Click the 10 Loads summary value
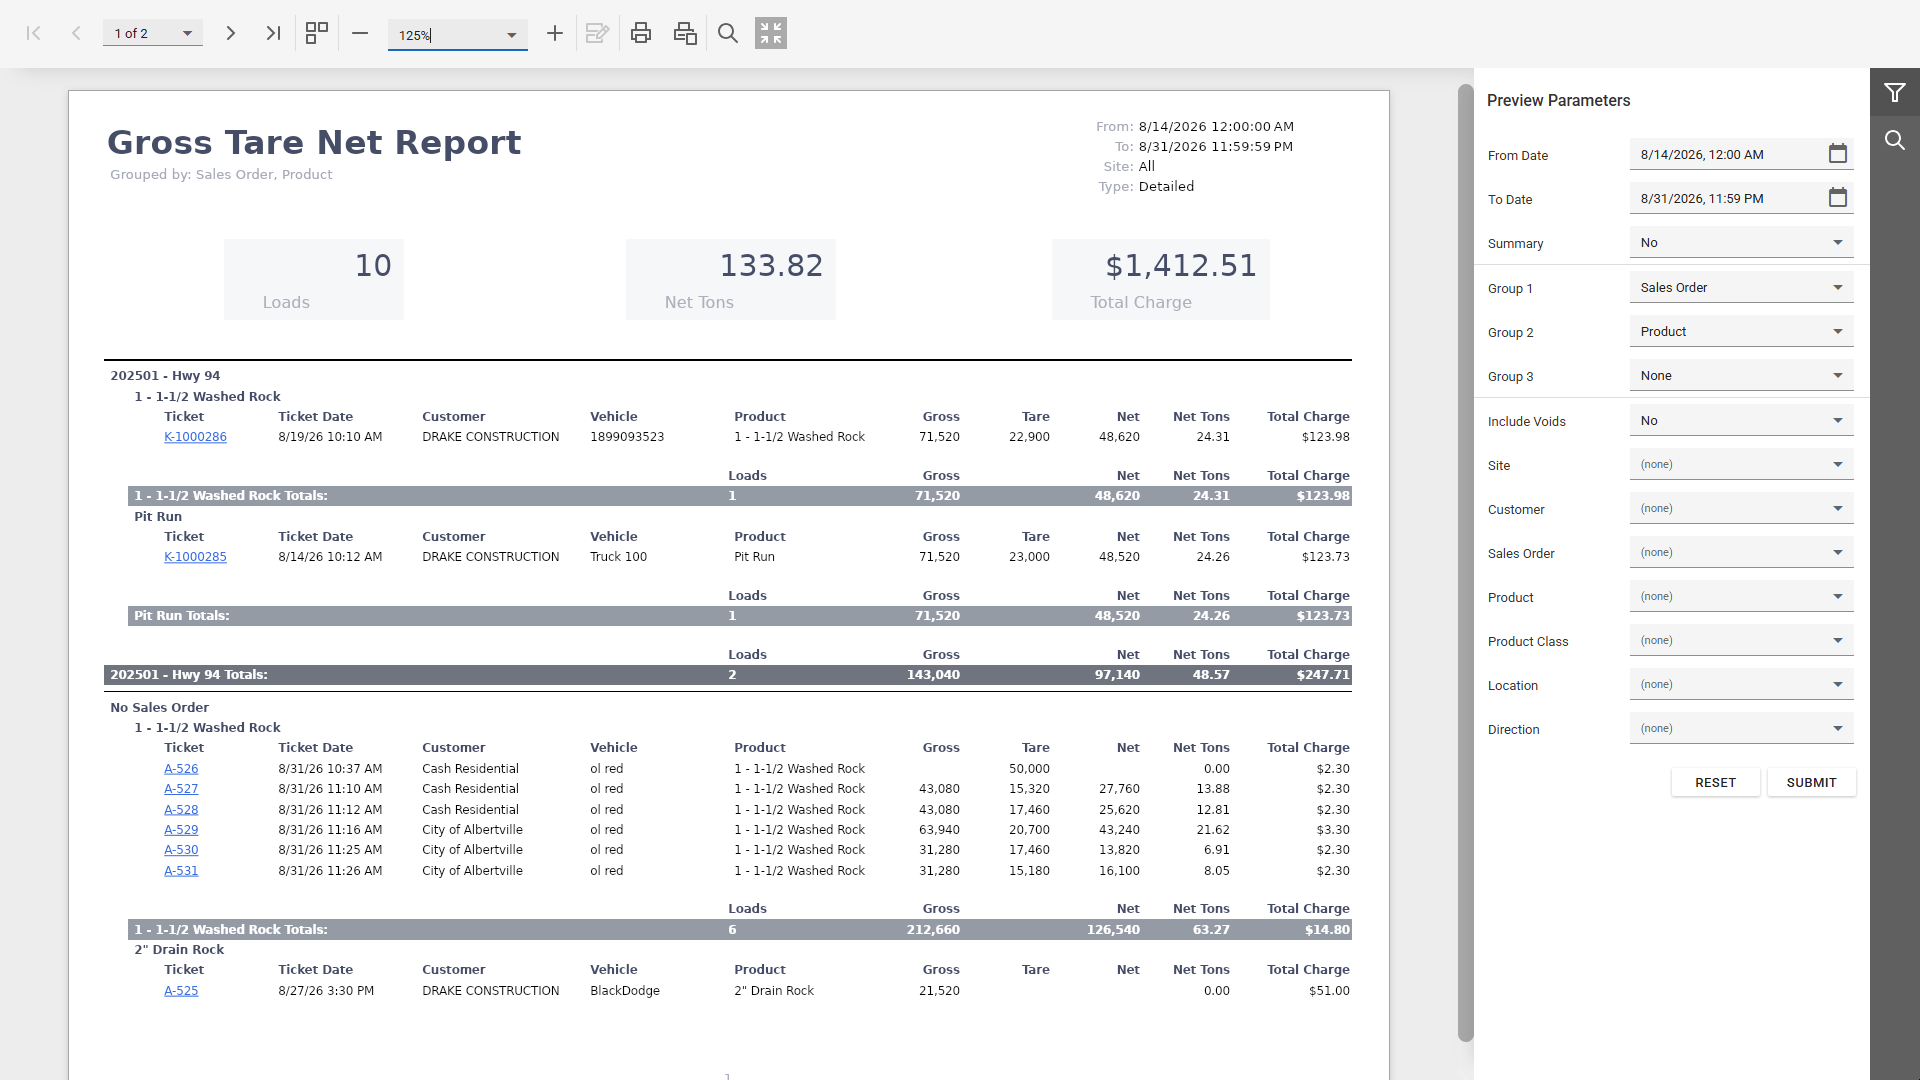Image resolution: width=1920 pixels, height=1080 pixels. click(373, 265)
